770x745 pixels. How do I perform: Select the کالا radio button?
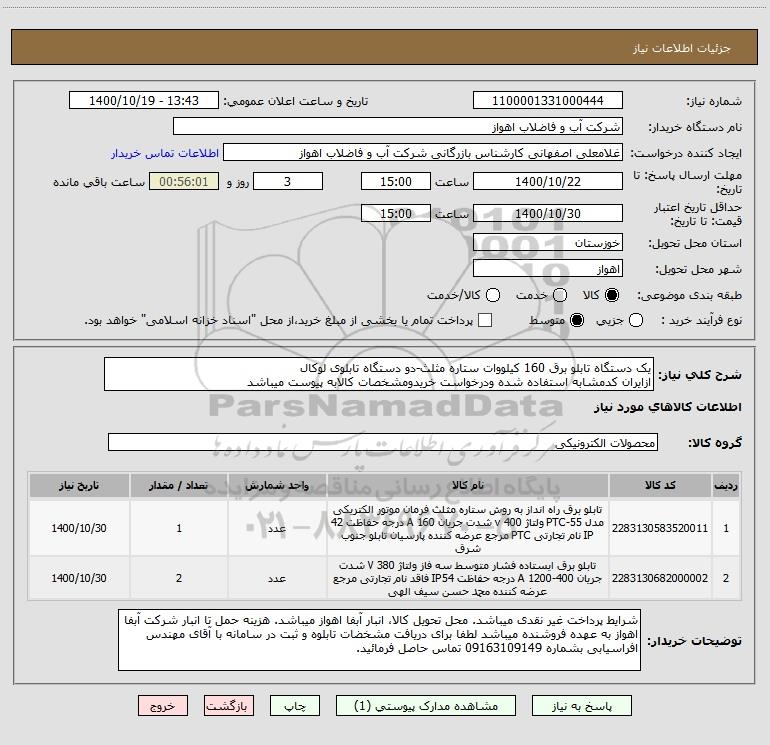click(x=612, y=295)
